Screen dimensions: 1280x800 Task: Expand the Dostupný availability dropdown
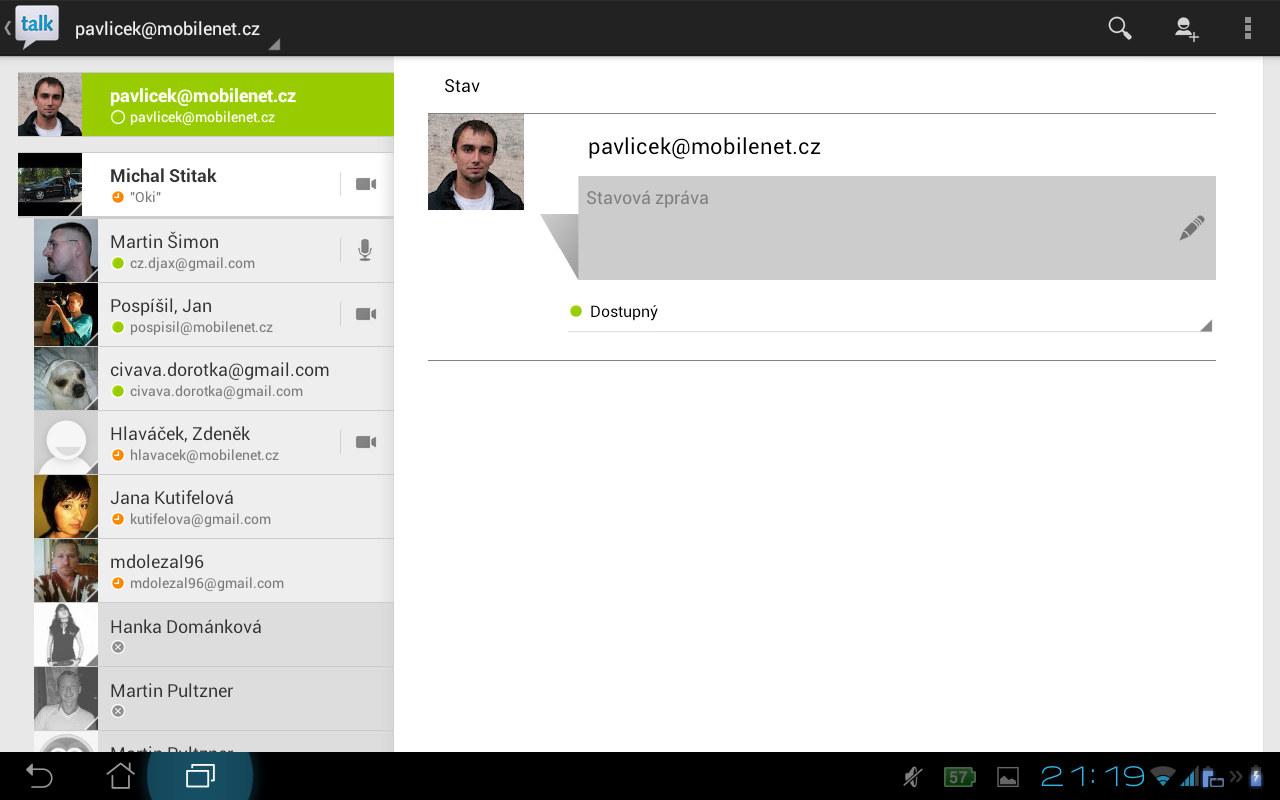point(889,312)
